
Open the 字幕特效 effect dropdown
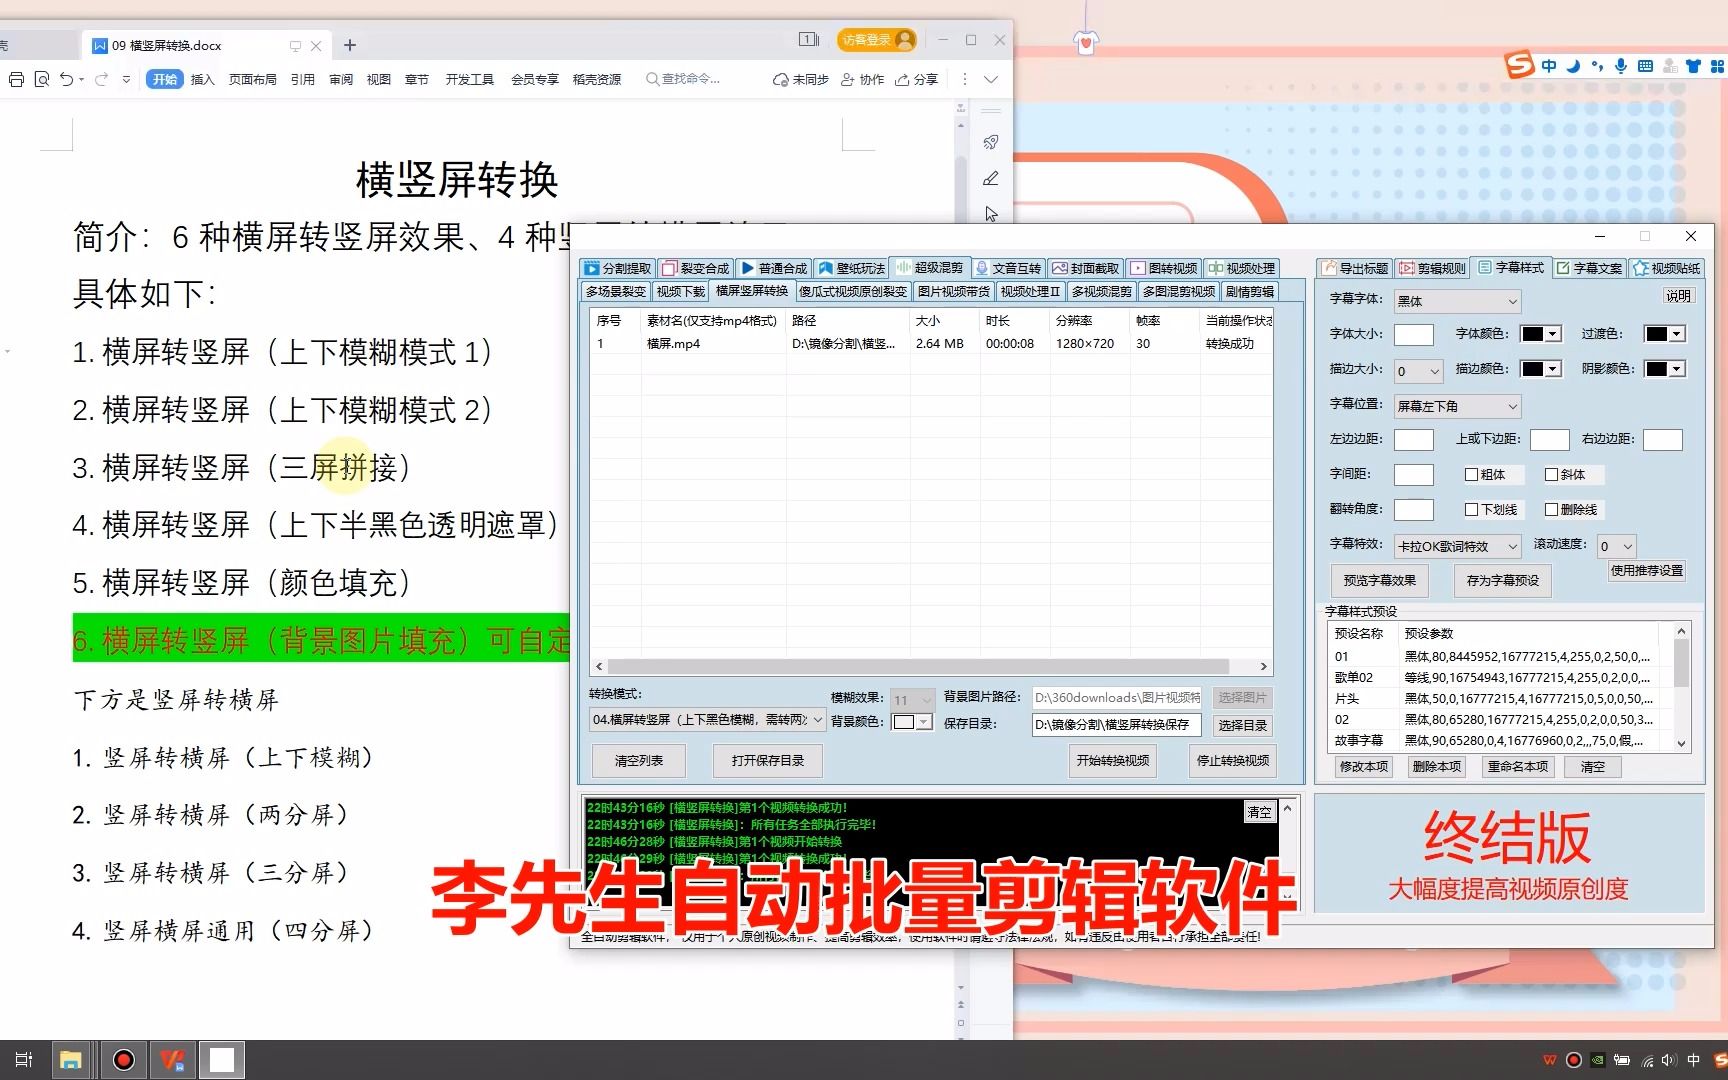click(x=1458, y=546)
